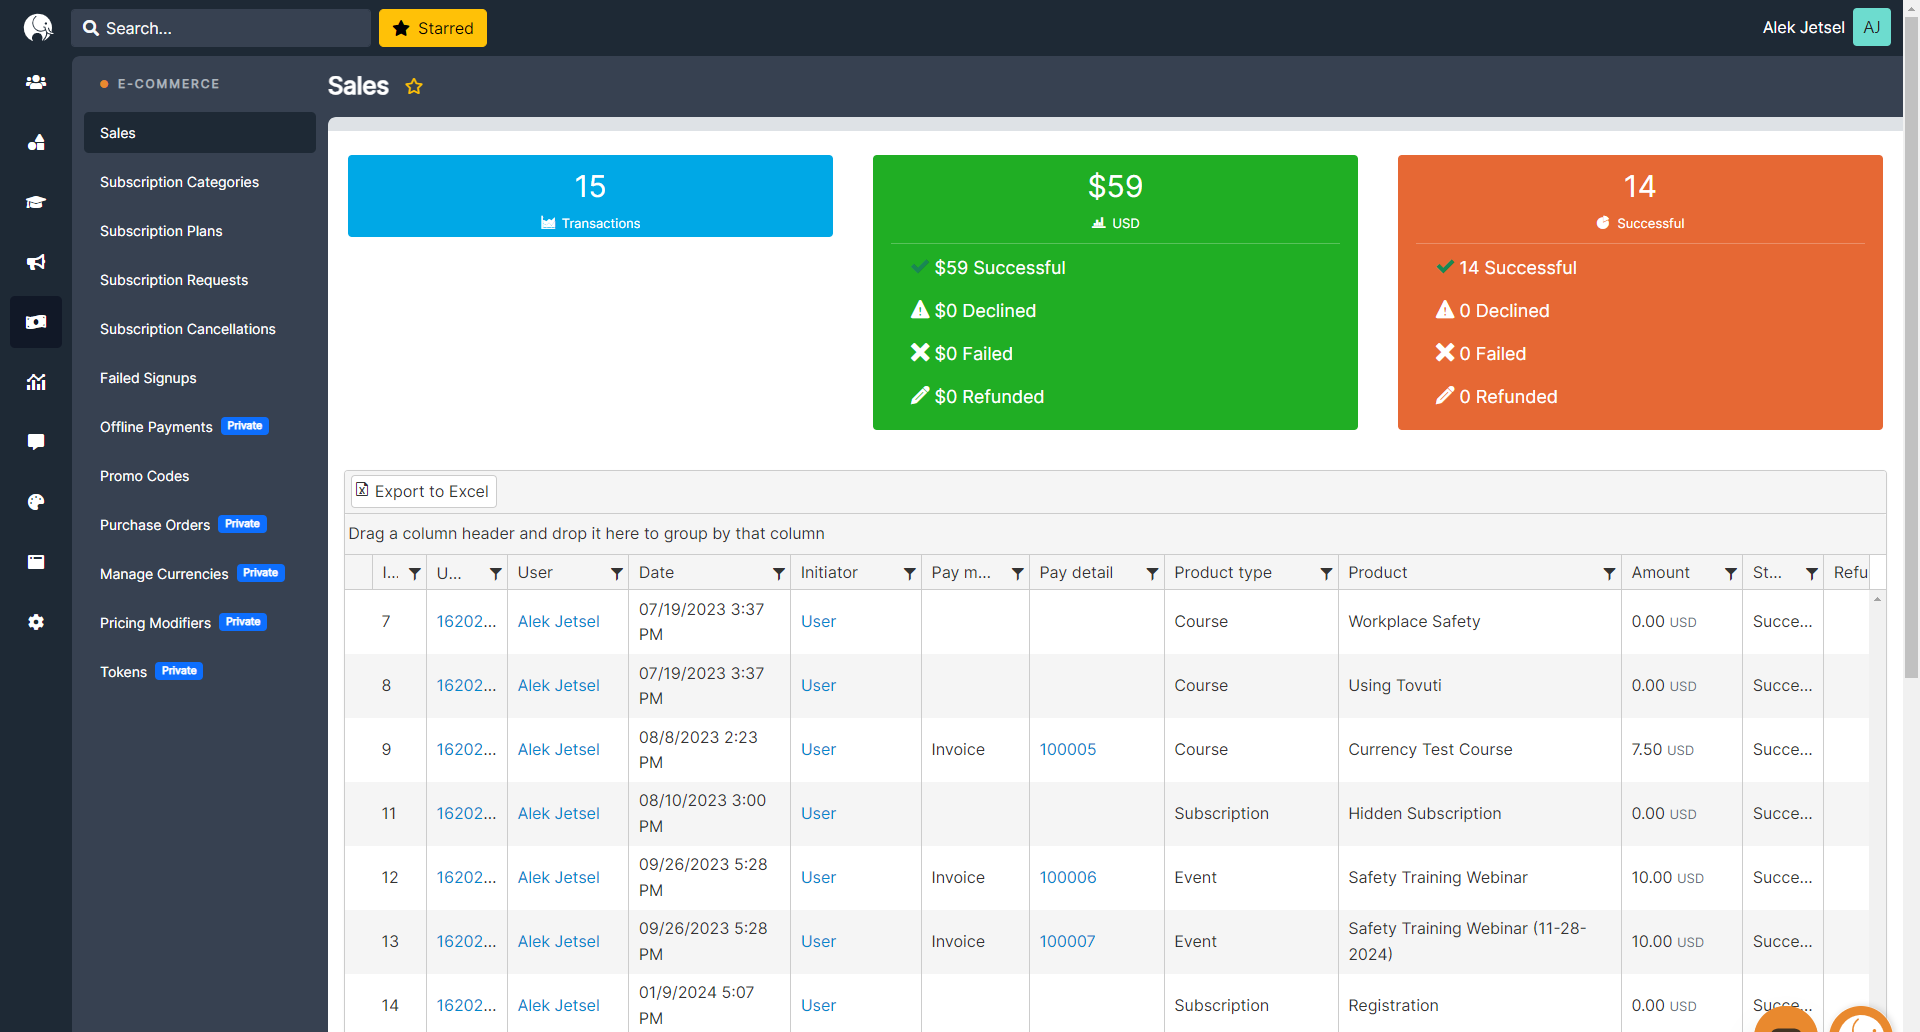Viewport: 1920px width, 1032px height.
Task: Click Alek Jetsel username at top right
Action: pos(1803,28)
